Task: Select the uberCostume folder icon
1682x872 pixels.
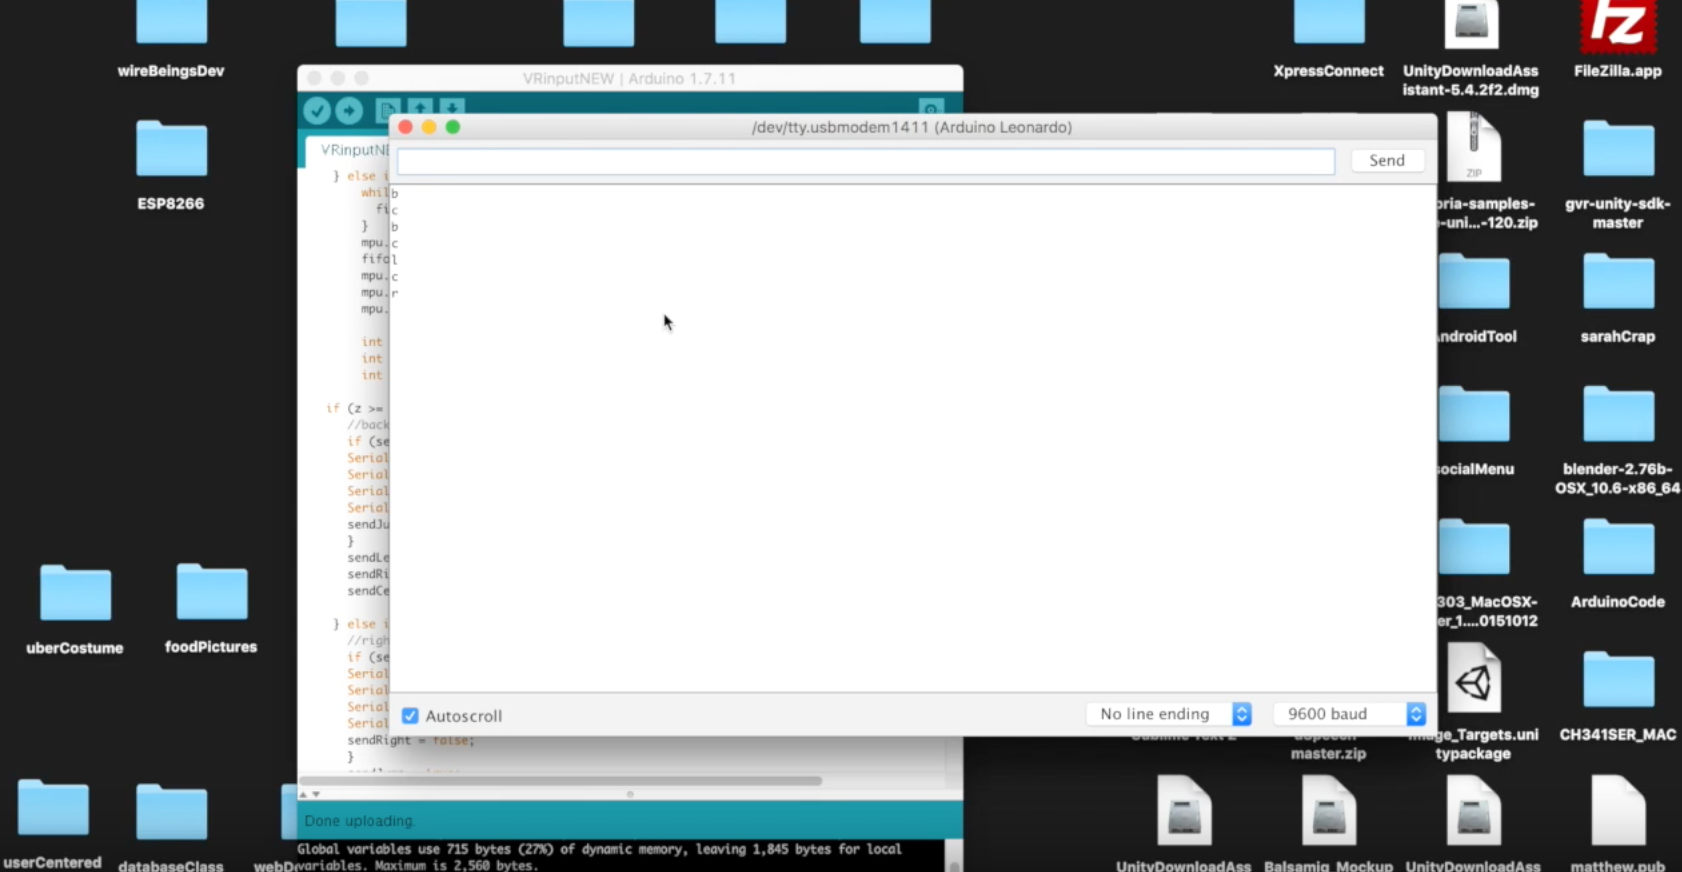Action: (75, 593)
